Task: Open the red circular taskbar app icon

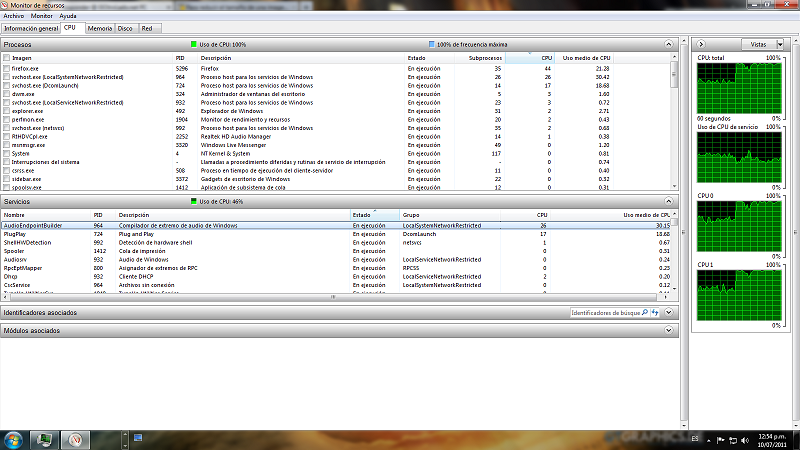Action: click(76, 440)
